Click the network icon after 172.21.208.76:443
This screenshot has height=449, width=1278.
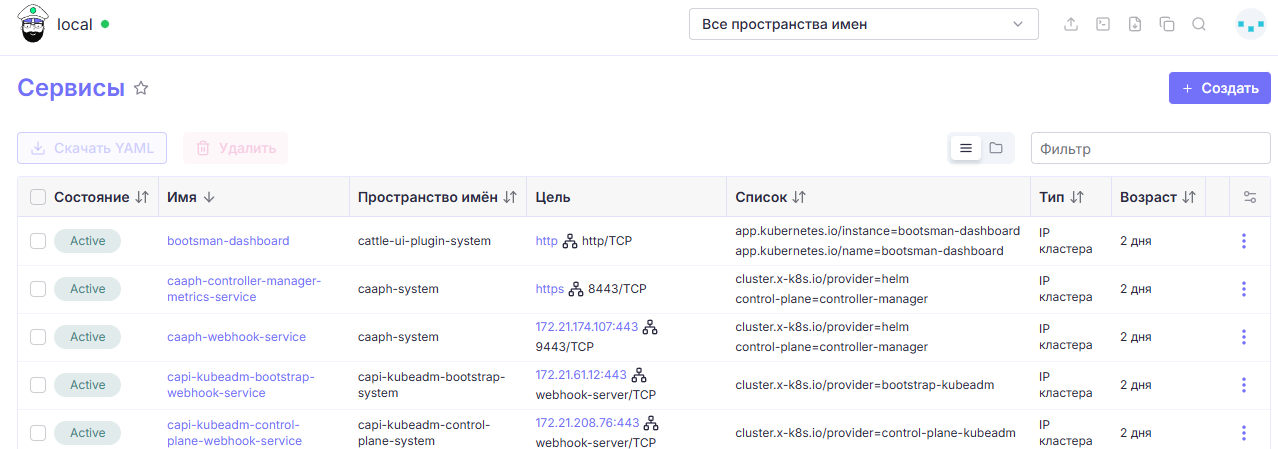651,423
